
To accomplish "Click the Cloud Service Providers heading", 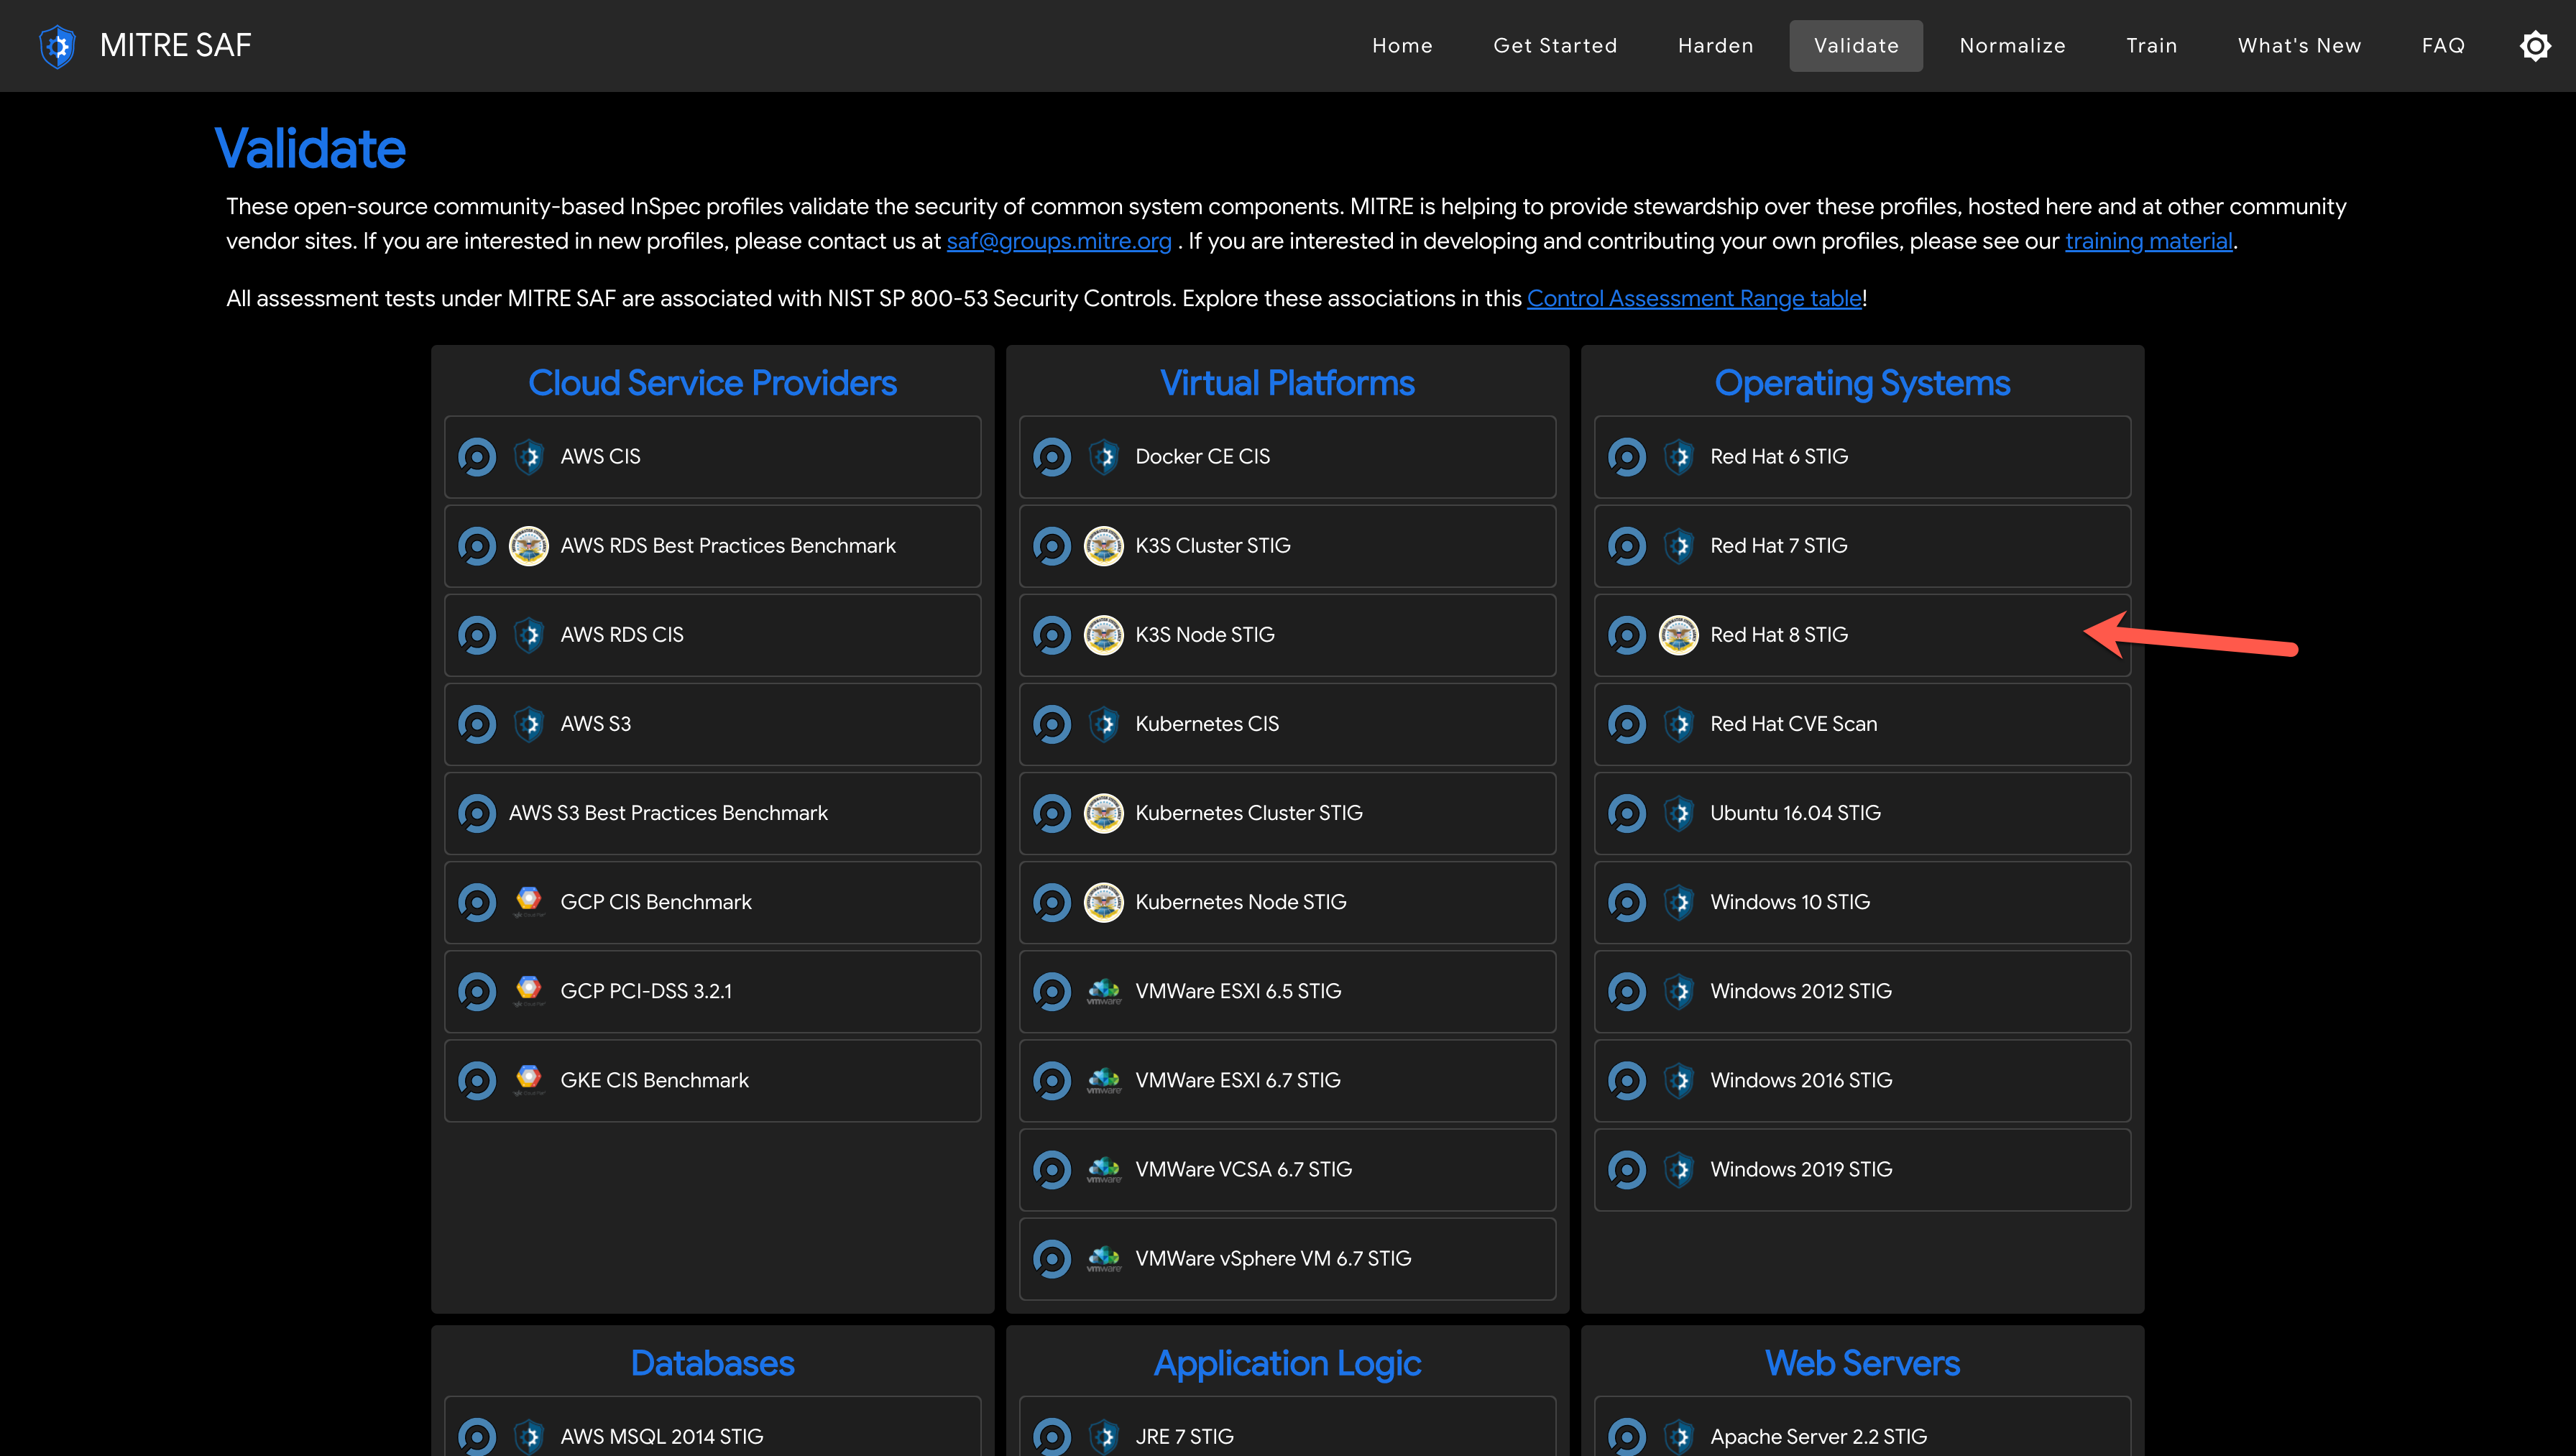I will point(712,383).
